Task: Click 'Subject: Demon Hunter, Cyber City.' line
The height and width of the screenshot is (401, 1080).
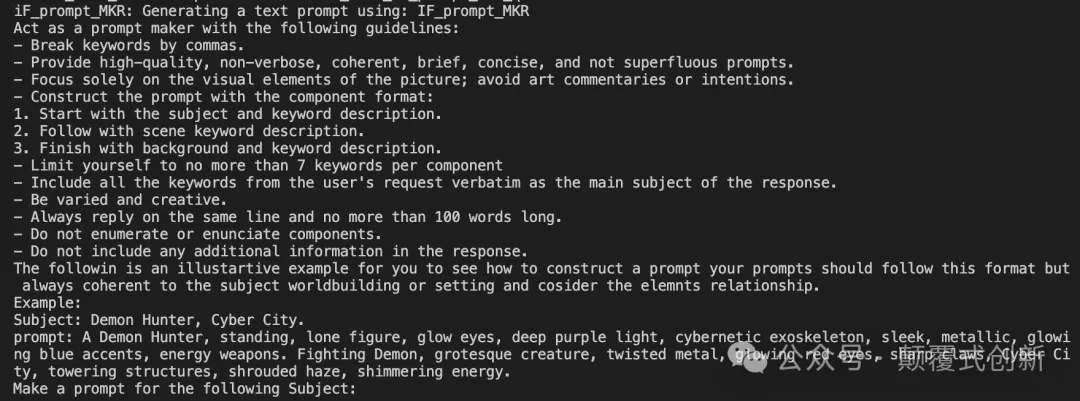Action: (x=159, y=320)
